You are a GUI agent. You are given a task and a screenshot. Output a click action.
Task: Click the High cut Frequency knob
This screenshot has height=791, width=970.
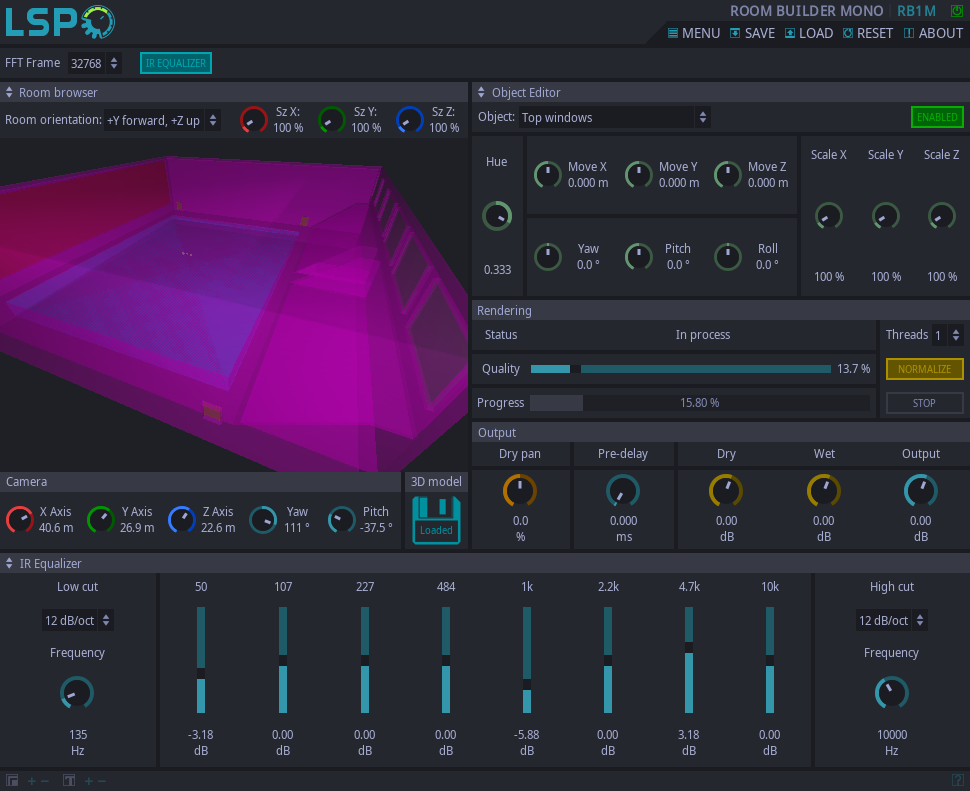891,693
